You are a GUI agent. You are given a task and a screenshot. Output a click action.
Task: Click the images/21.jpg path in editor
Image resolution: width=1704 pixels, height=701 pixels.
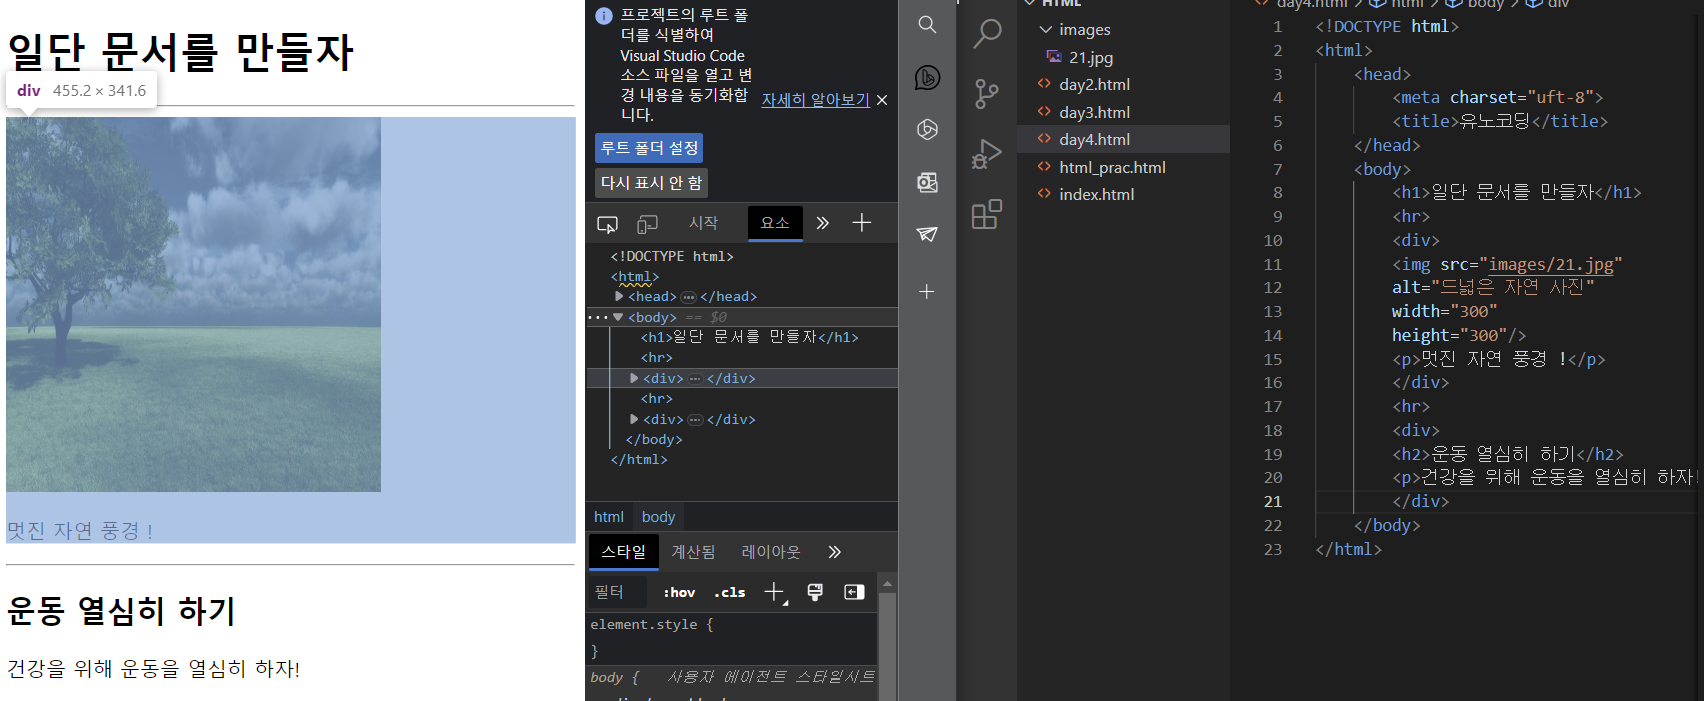coord(1551,265)
